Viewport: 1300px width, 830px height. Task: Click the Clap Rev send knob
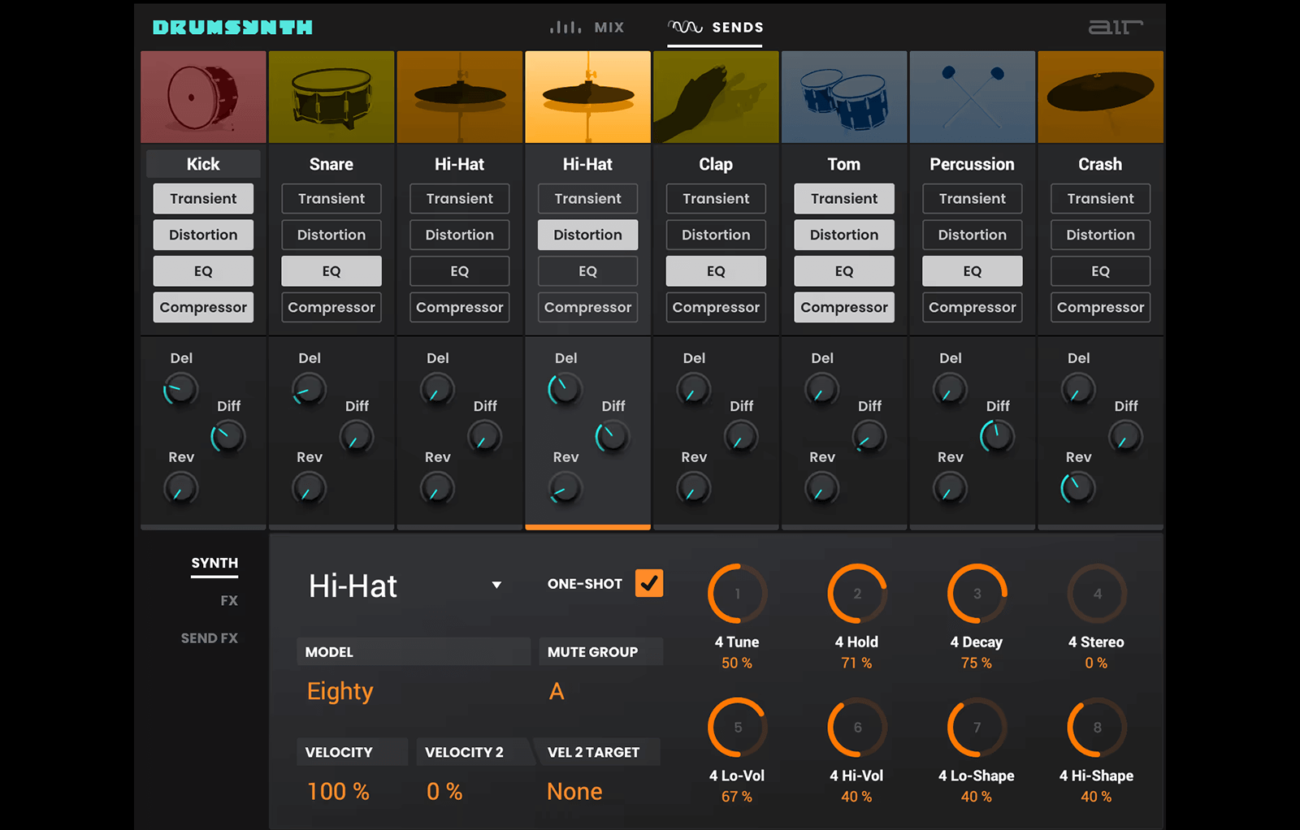pos(693,488)
